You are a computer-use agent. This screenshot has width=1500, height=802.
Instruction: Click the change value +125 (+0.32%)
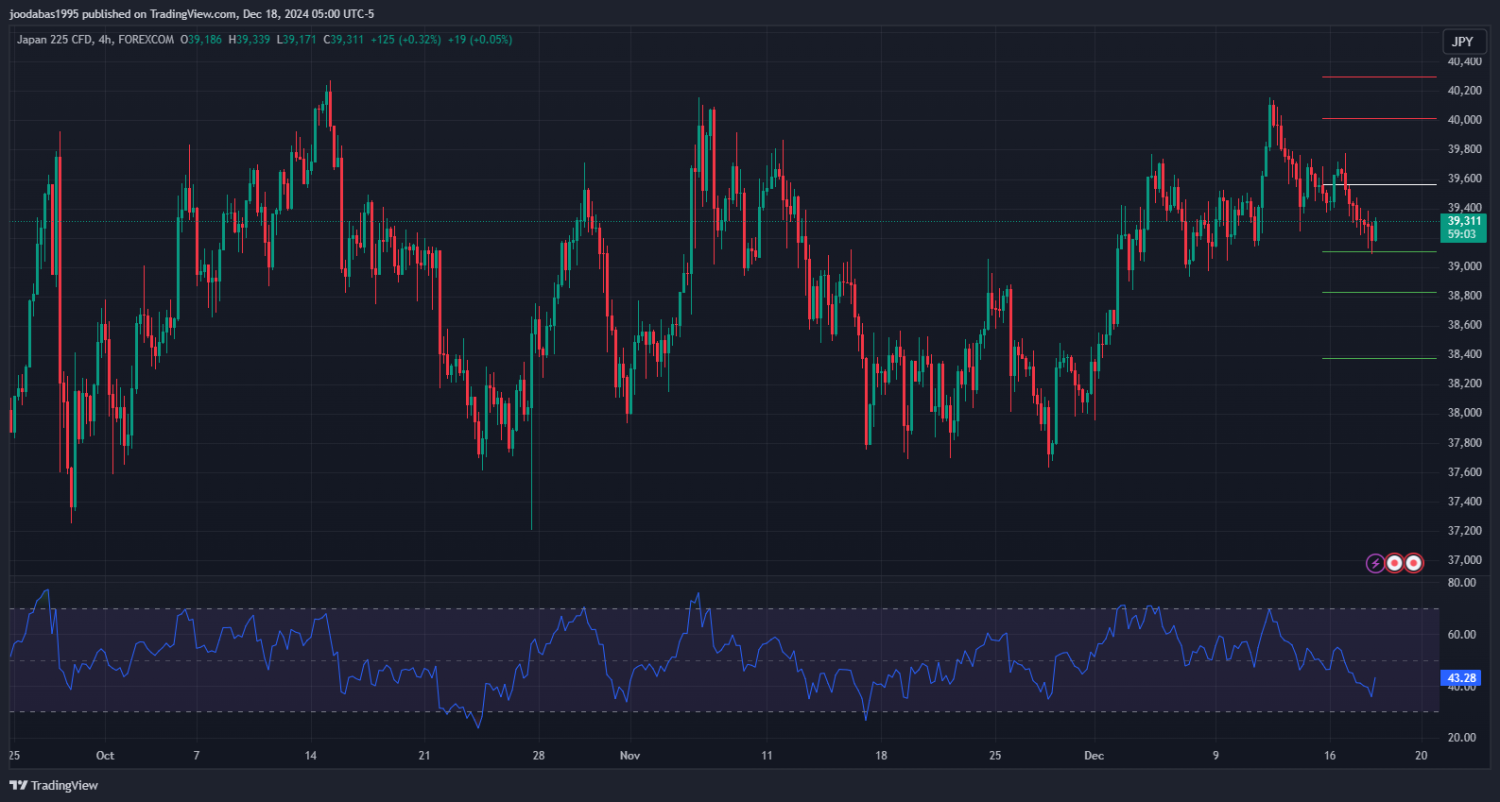click(406, 39)
